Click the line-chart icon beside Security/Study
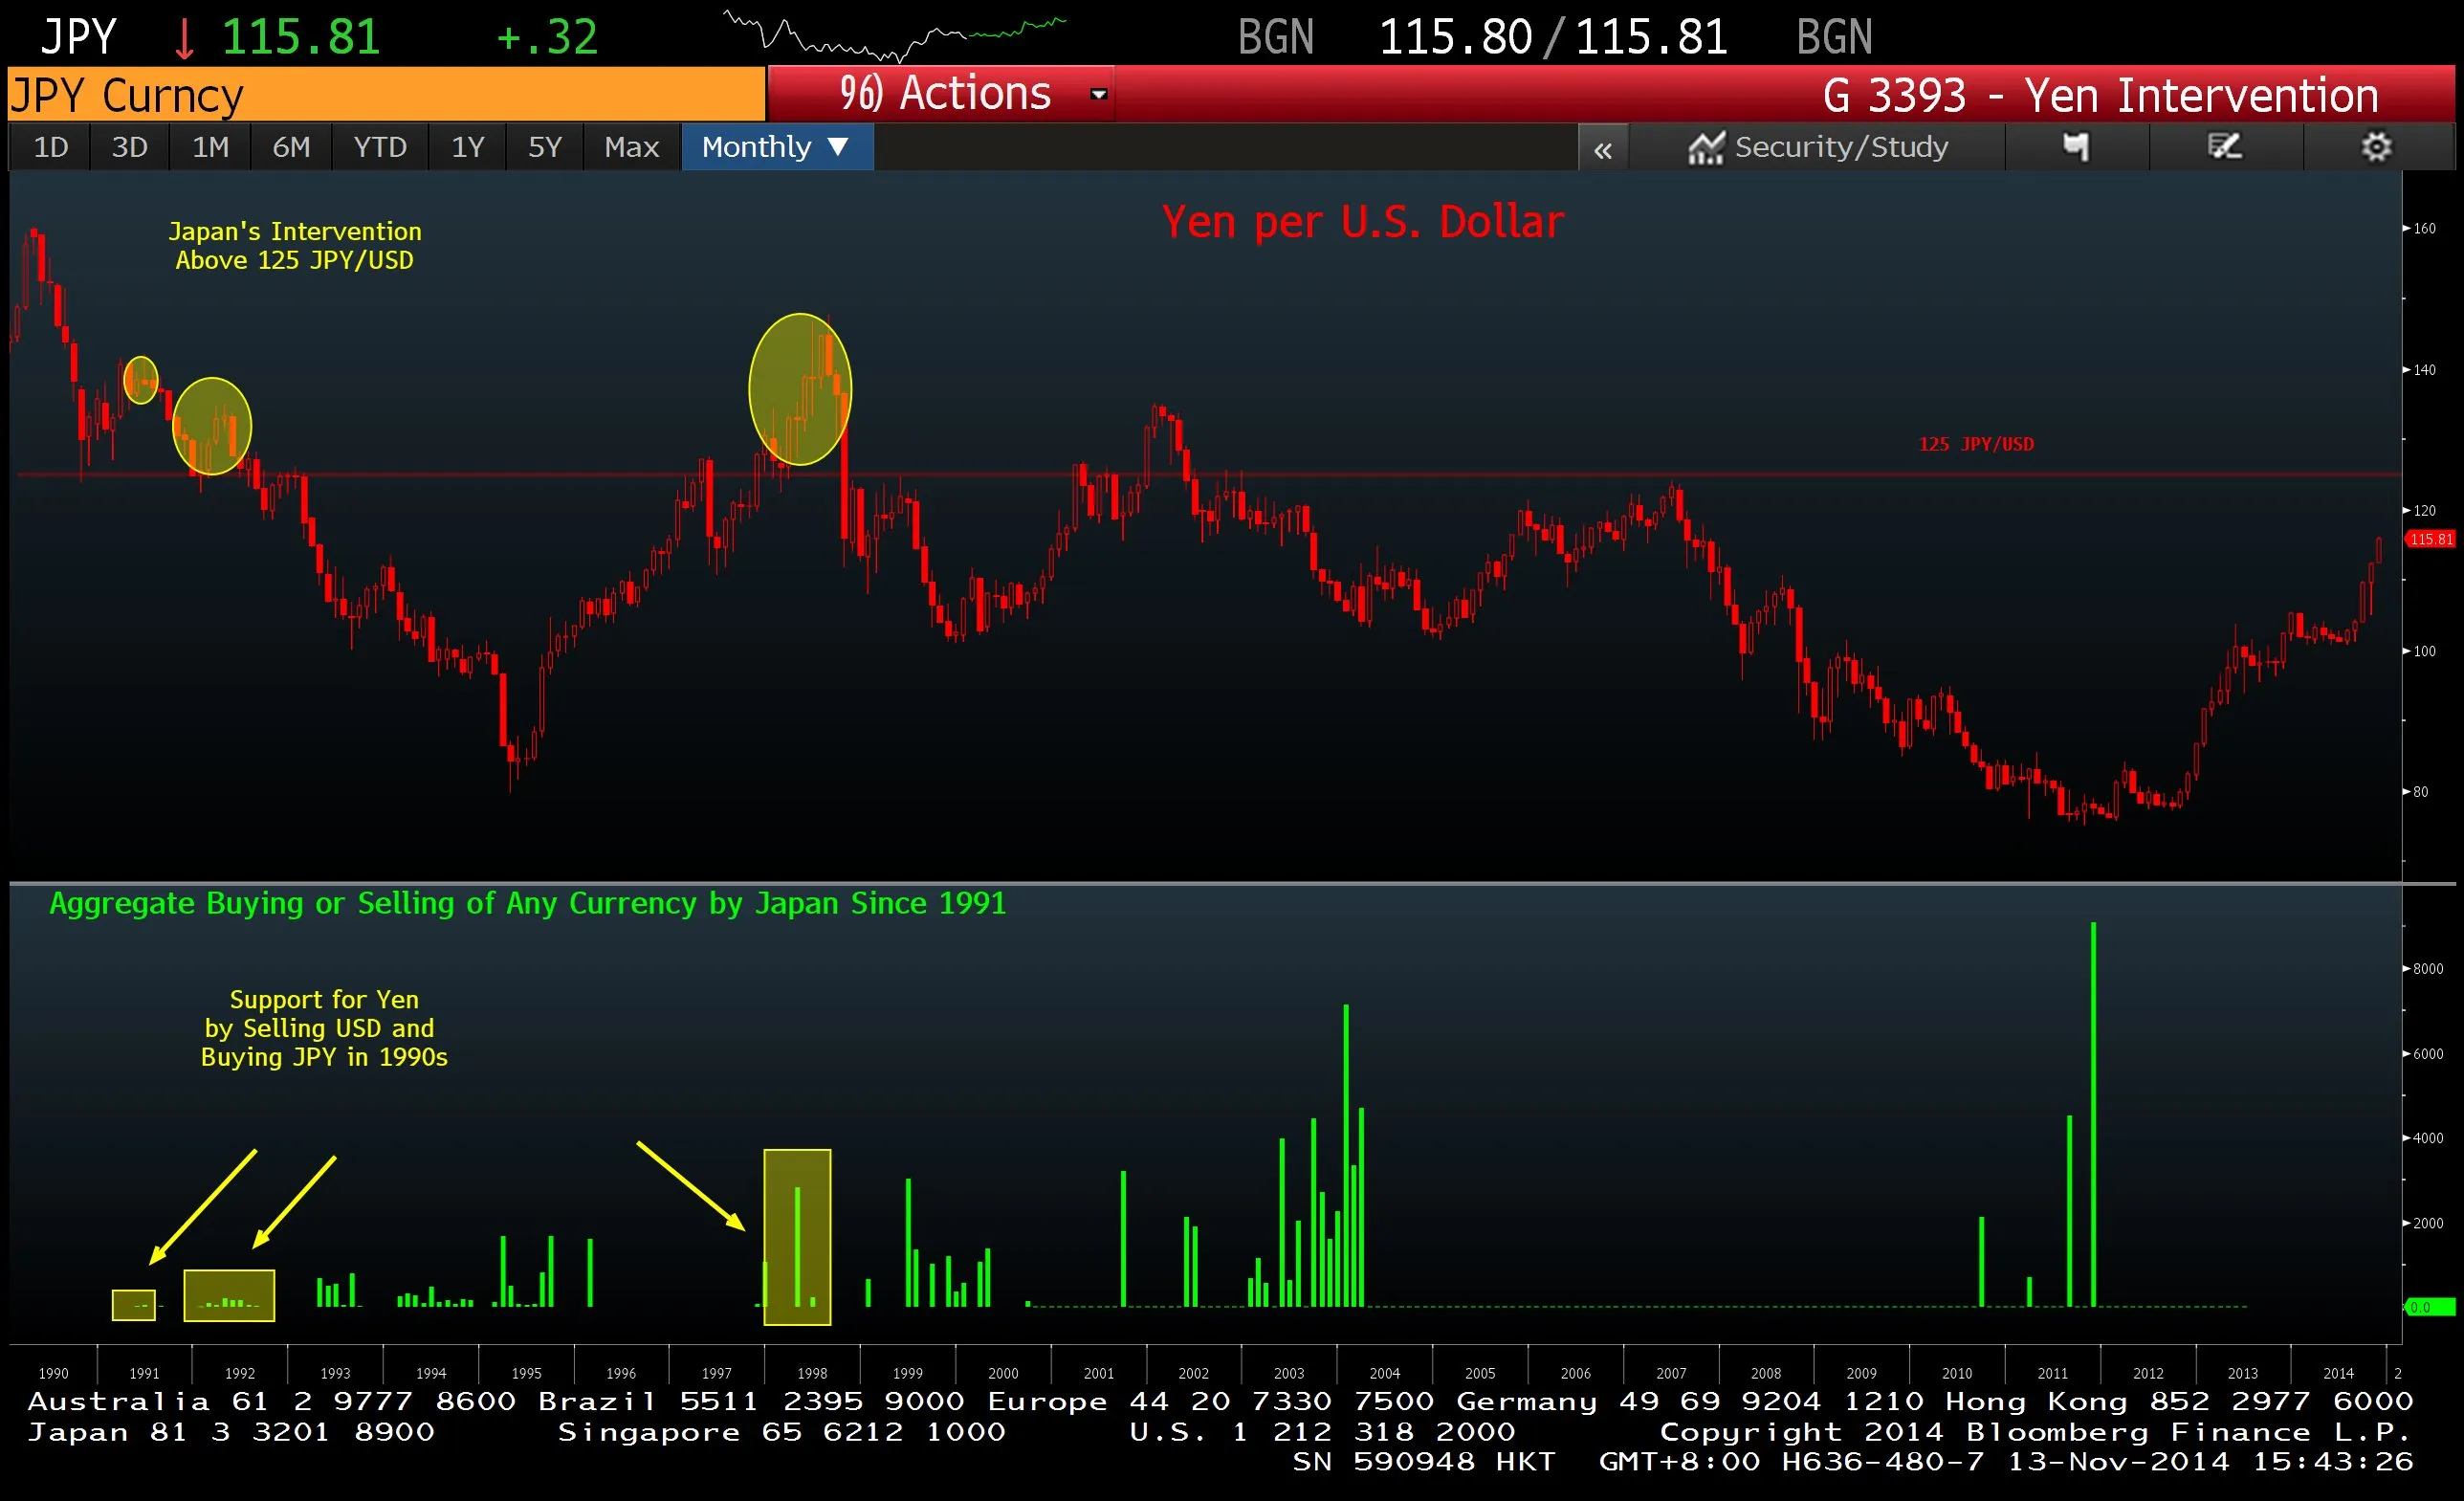The image size is (2464, 1501). pyautogui.click(x=1709, y=146)
